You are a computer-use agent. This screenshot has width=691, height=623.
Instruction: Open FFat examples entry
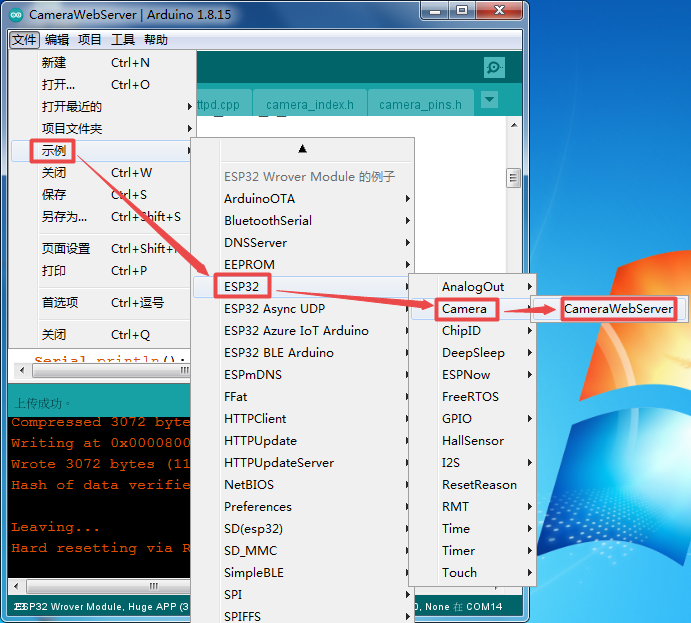(303, 397)
